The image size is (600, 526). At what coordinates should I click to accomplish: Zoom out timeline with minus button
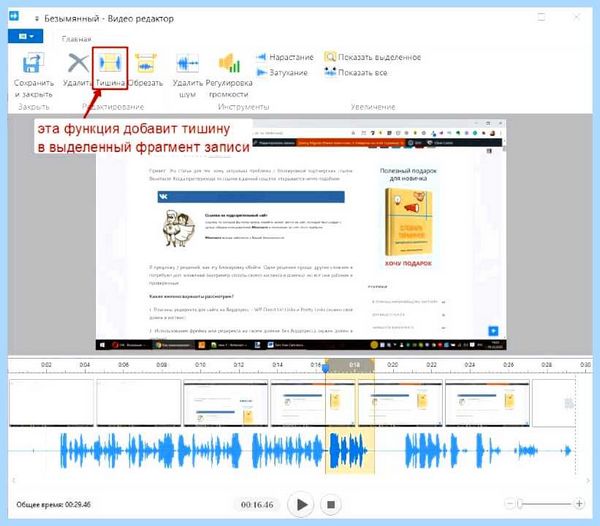tap(509, 503)
